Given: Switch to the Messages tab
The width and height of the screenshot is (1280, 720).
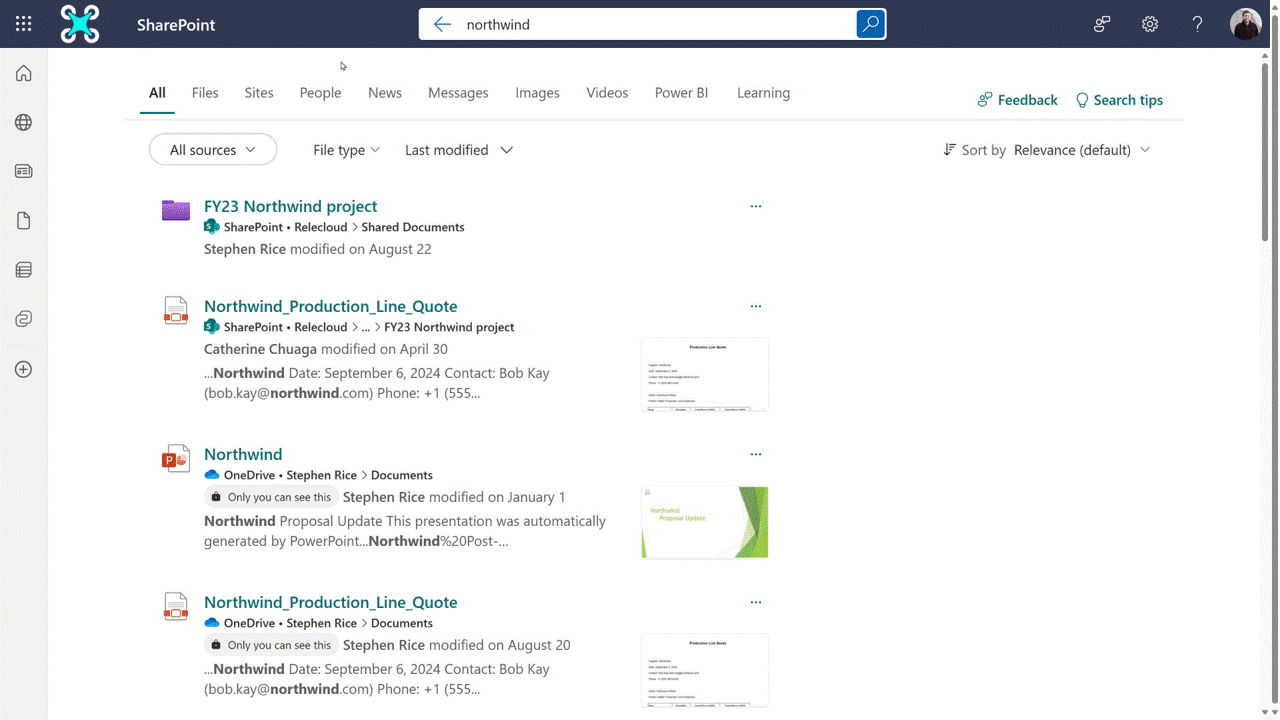Looking at the screenshot, I should [x=458, y=93].
